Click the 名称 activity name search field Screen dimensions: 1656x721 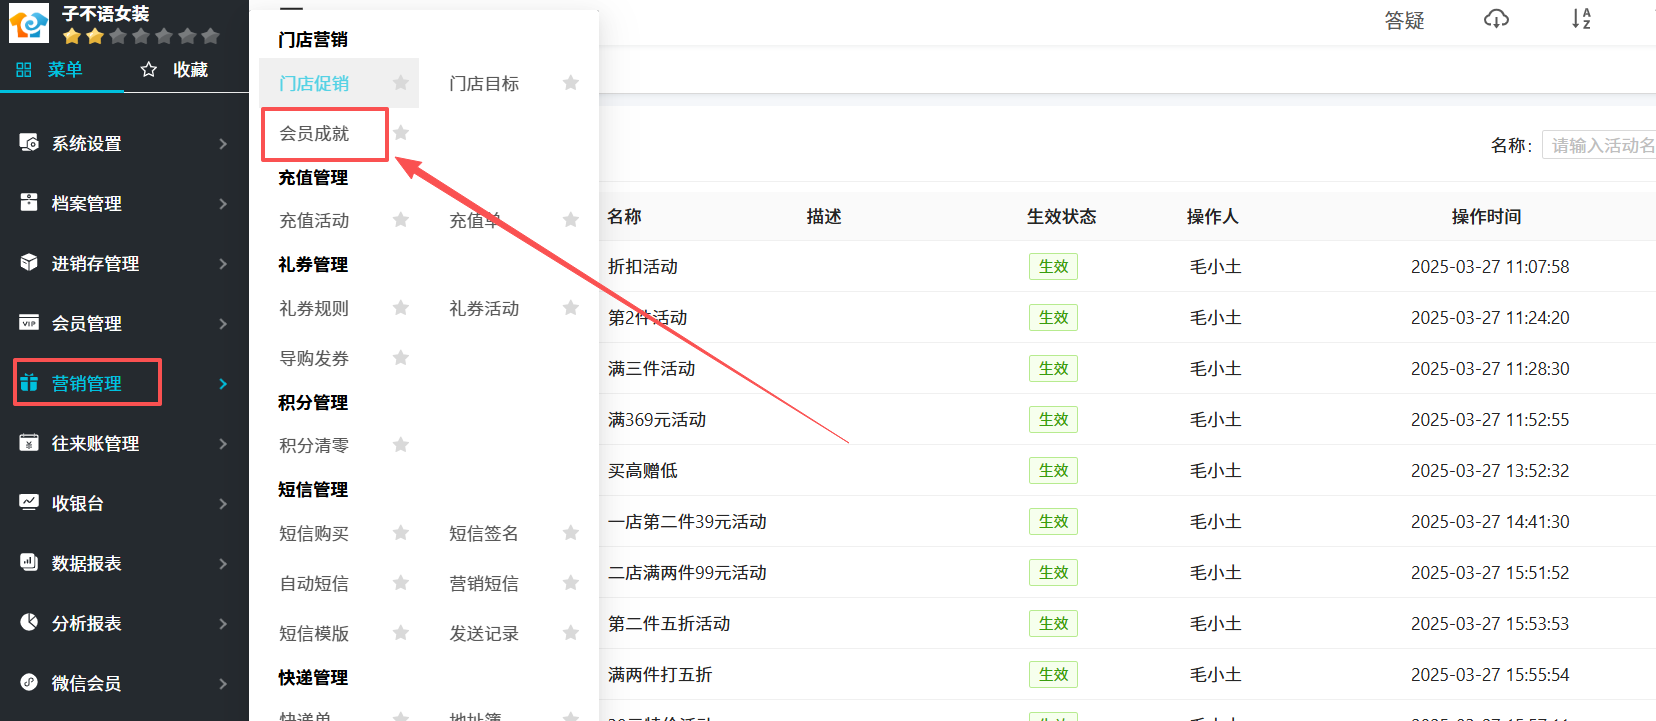[x=1600, y=146]
